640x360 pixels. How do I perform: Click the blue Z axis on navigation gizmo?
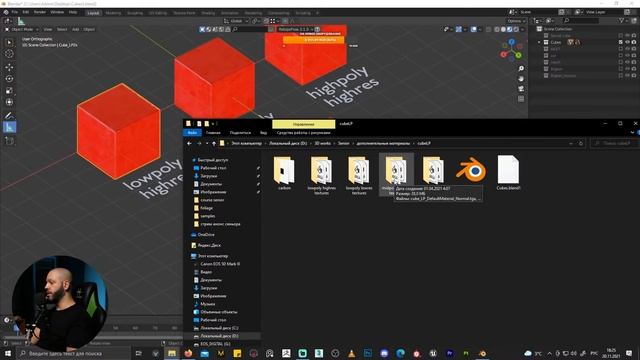[511, 42]
